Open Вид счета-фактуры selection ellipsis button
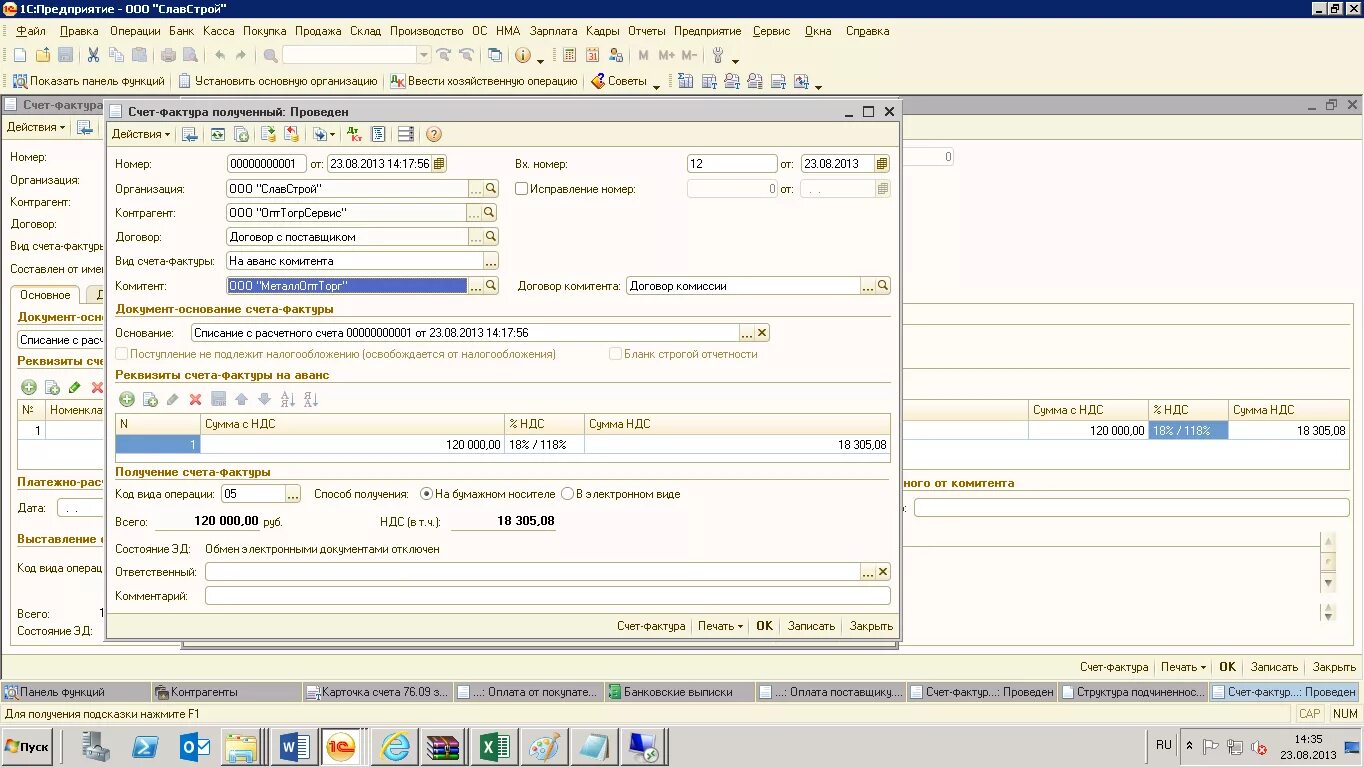 [x=490, y=262]
